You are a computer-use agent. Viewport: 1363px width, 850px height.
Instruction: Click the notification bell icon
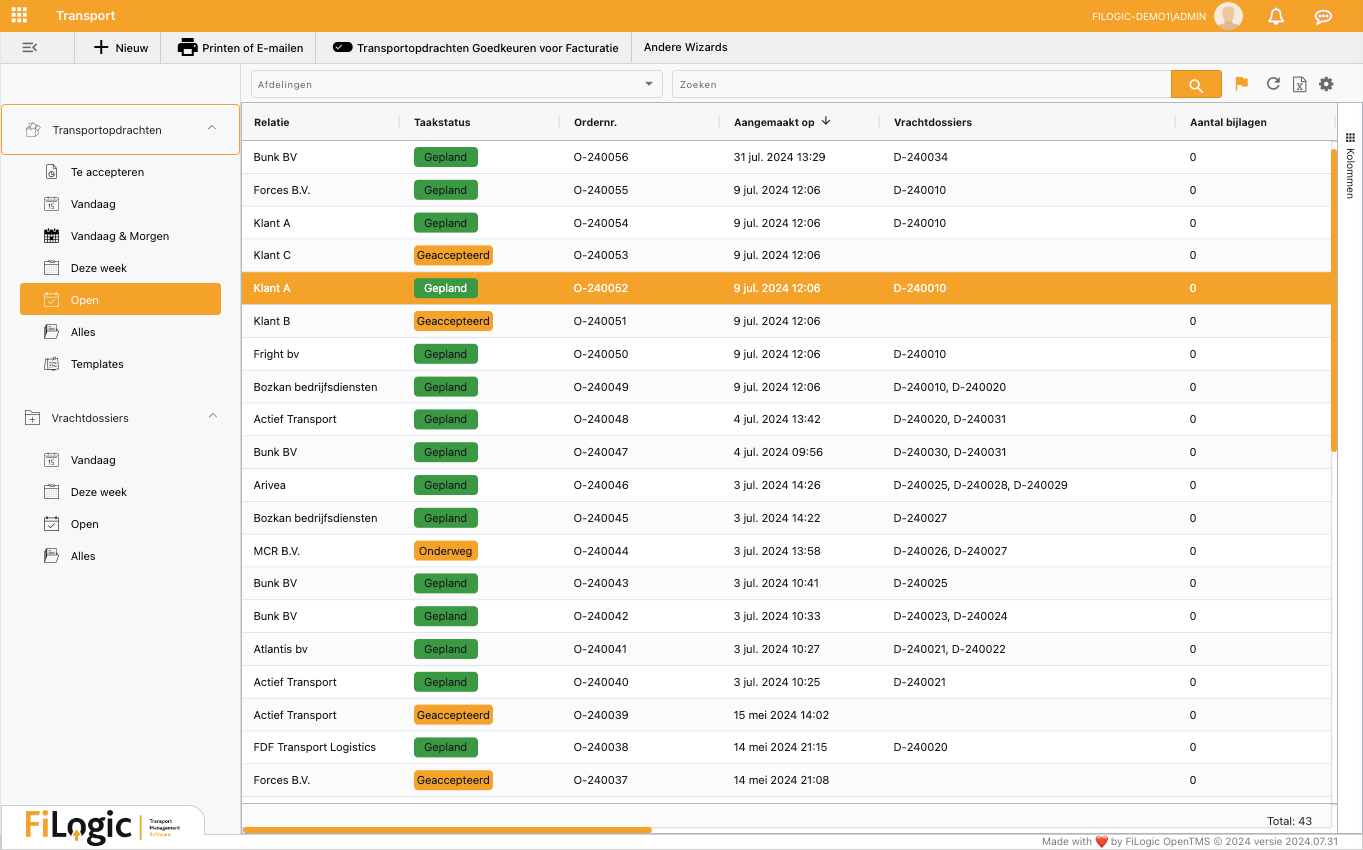tap(1276, 16)
